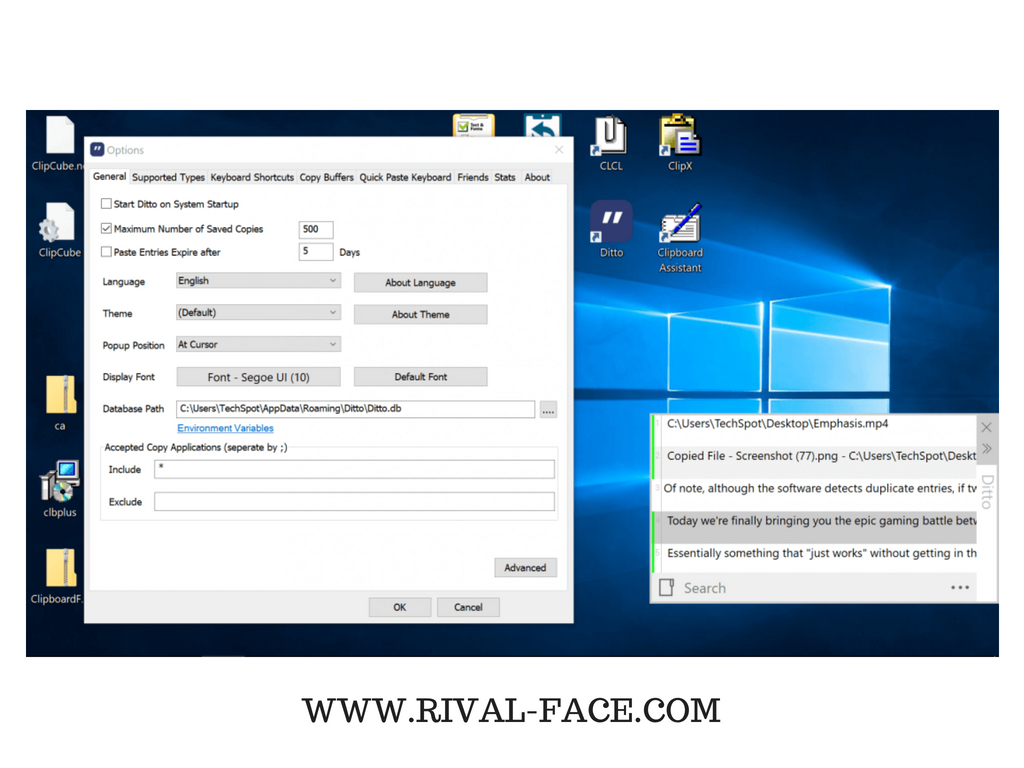Open the CLCL desktop shortcut

(x=611, y=142)
